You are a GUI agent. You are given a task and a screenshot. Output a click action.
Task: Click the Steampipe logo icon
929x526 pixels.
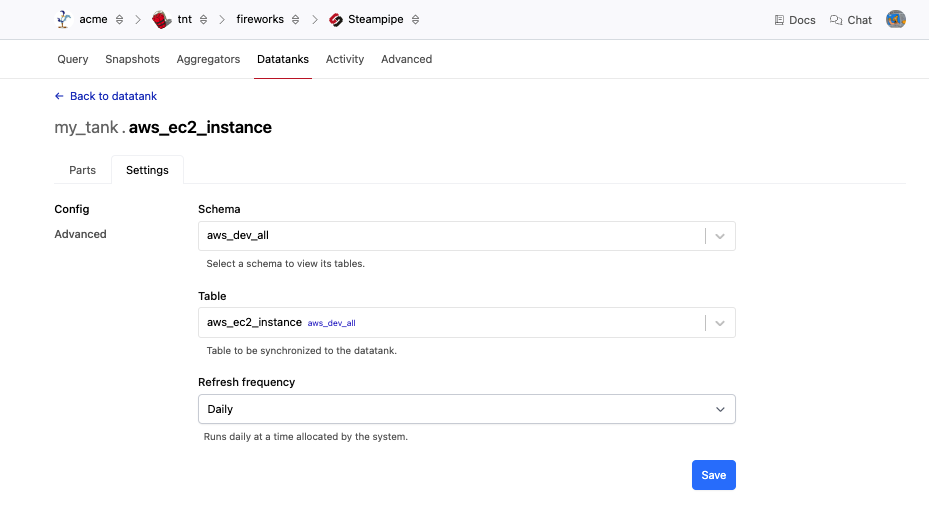(x=336, y=19)
